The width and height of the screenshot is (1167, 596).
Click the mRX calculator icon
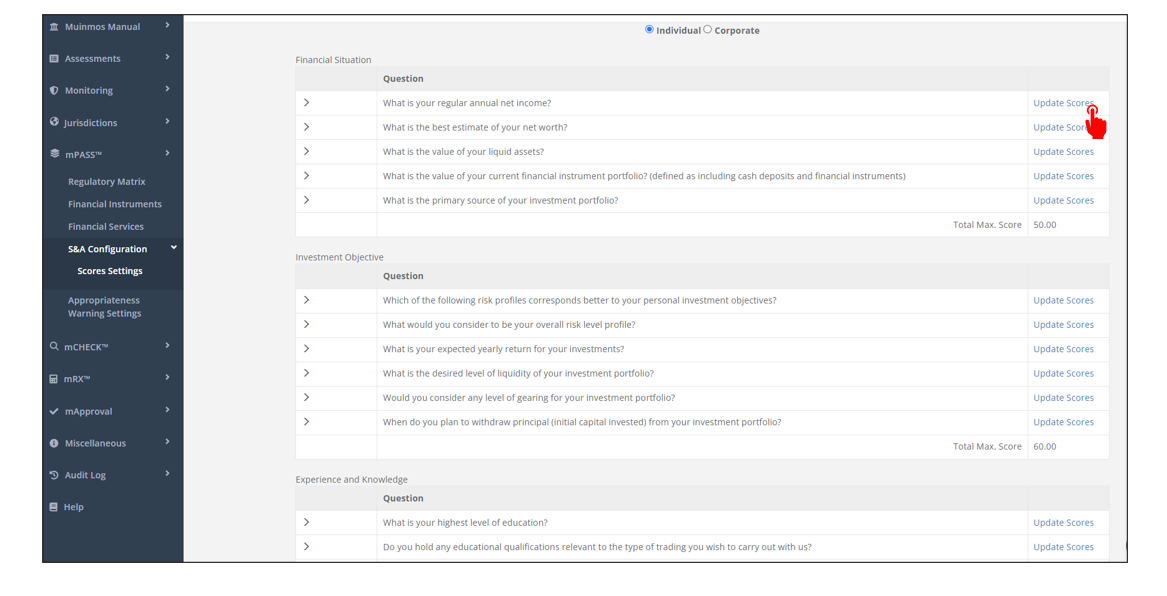(54, 379)
